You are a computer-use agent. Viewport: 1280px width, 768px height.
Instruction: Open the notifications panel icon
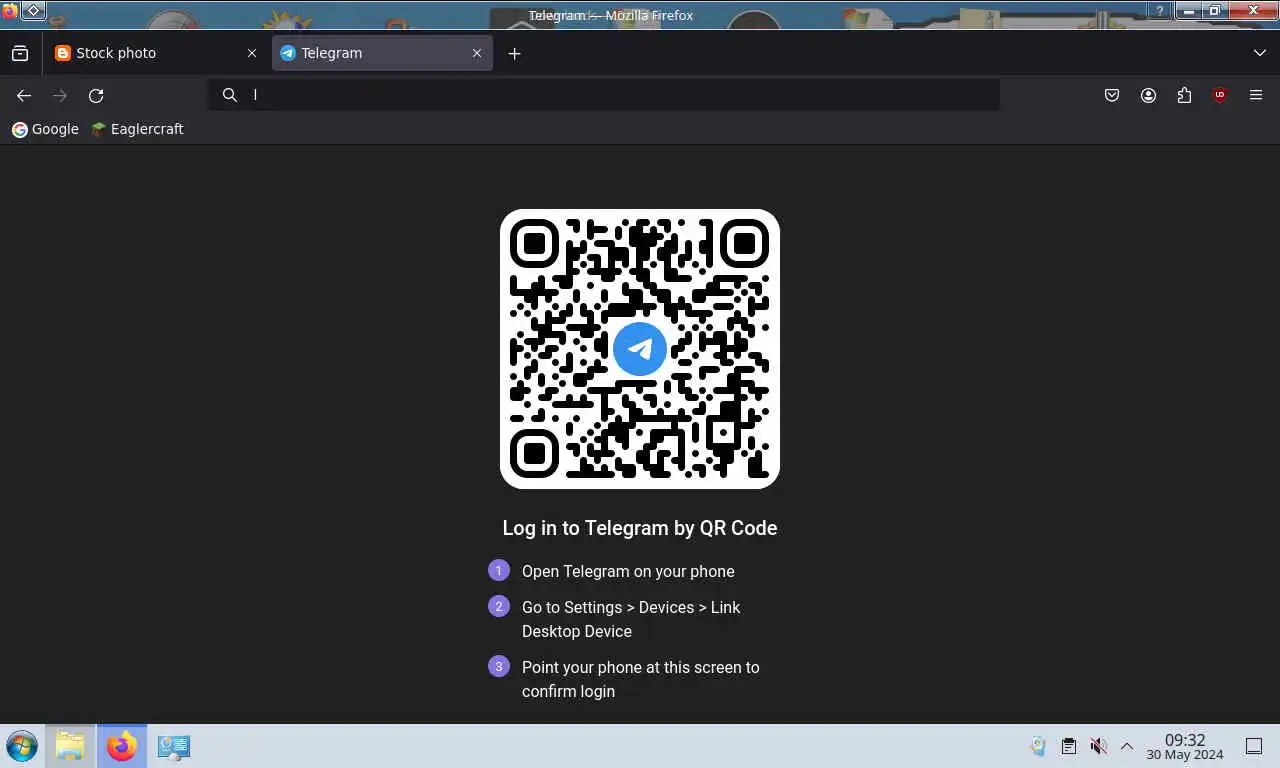pos(1254,746)
